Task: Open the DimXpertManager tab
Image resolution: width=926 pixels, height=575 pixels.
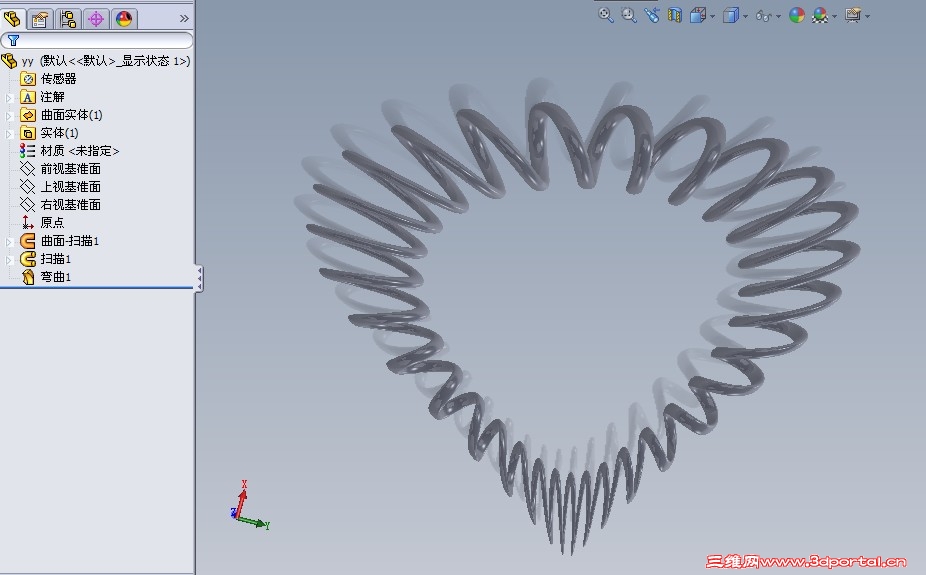Action: point(96,19)
